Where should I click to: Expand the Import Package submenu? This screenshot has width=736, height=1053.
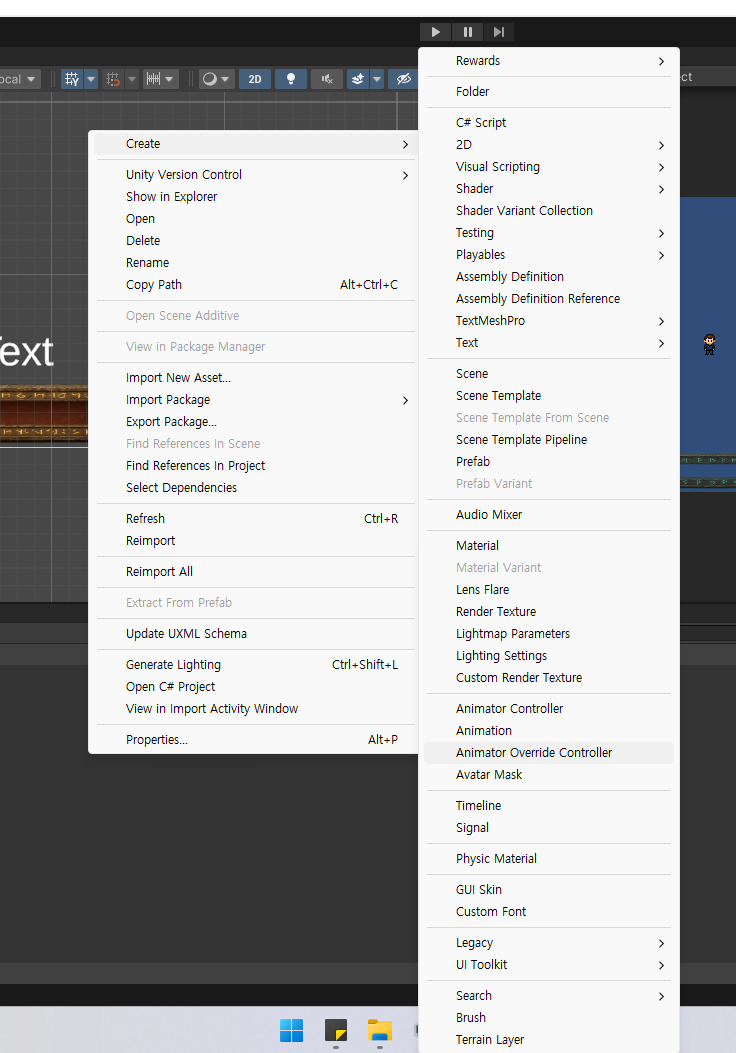[x=255, y=400]
